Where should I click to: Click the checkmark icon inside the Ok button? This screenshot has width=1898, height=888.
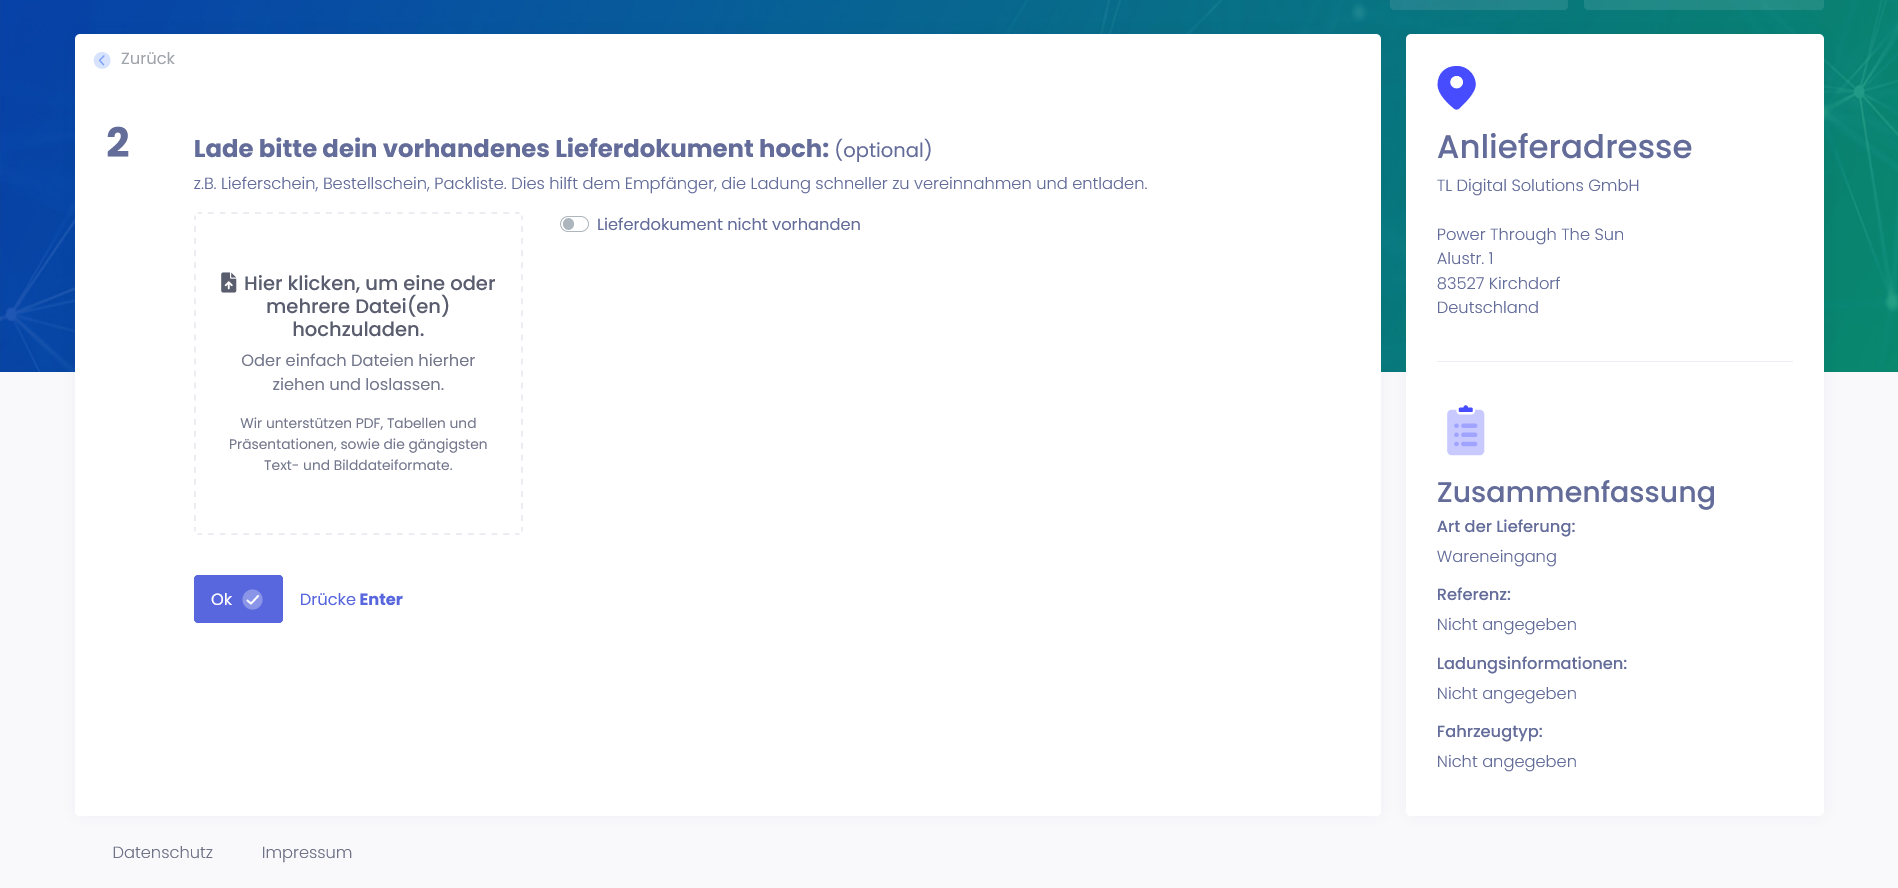253,599
